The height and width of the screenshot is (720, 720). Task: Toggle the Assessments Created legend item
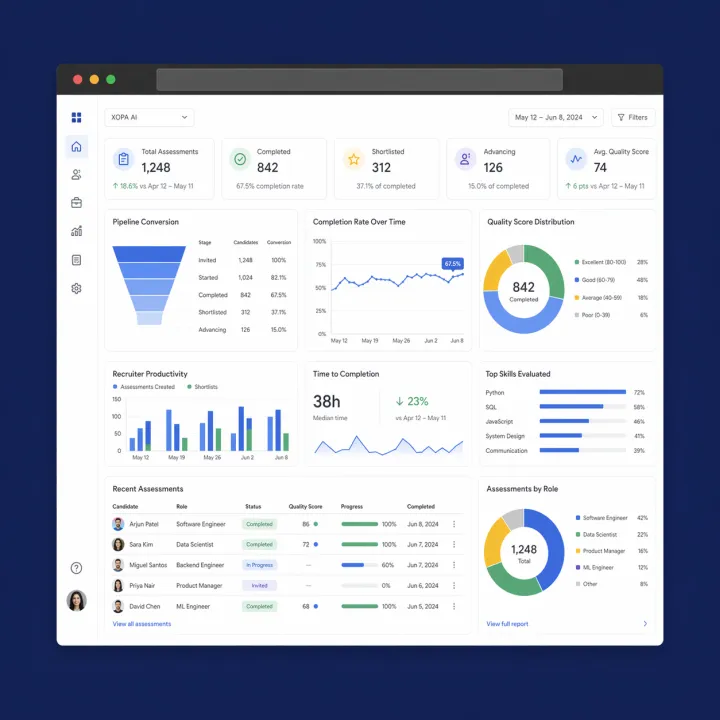pos(144,387)
